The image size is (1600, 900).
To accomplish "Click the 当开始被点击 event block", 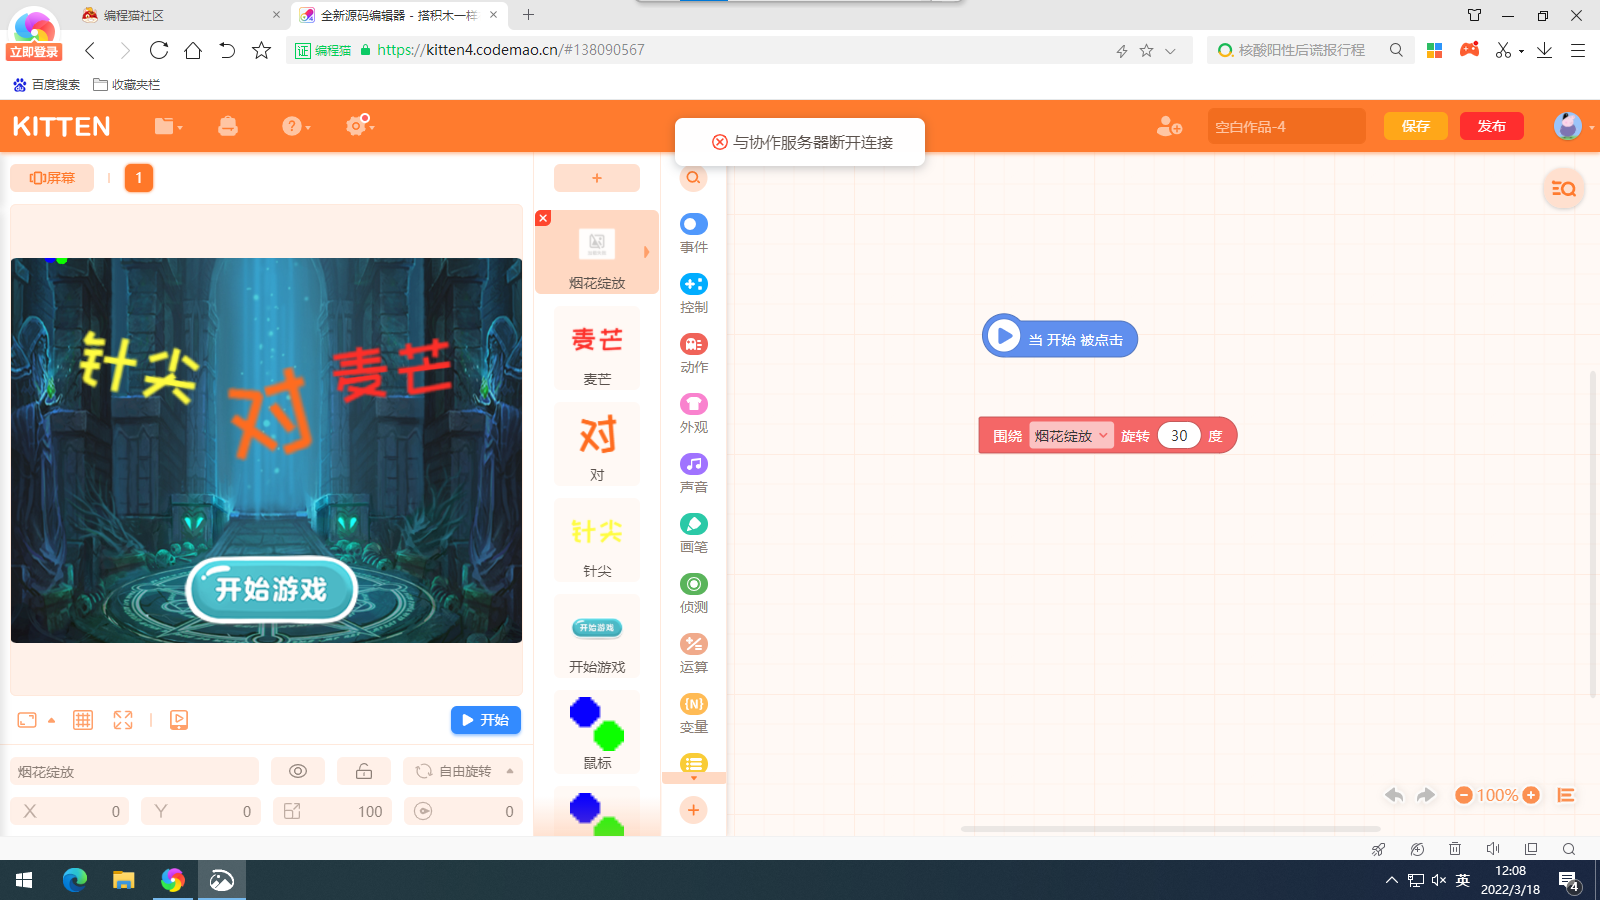I will coord(1060,337).
